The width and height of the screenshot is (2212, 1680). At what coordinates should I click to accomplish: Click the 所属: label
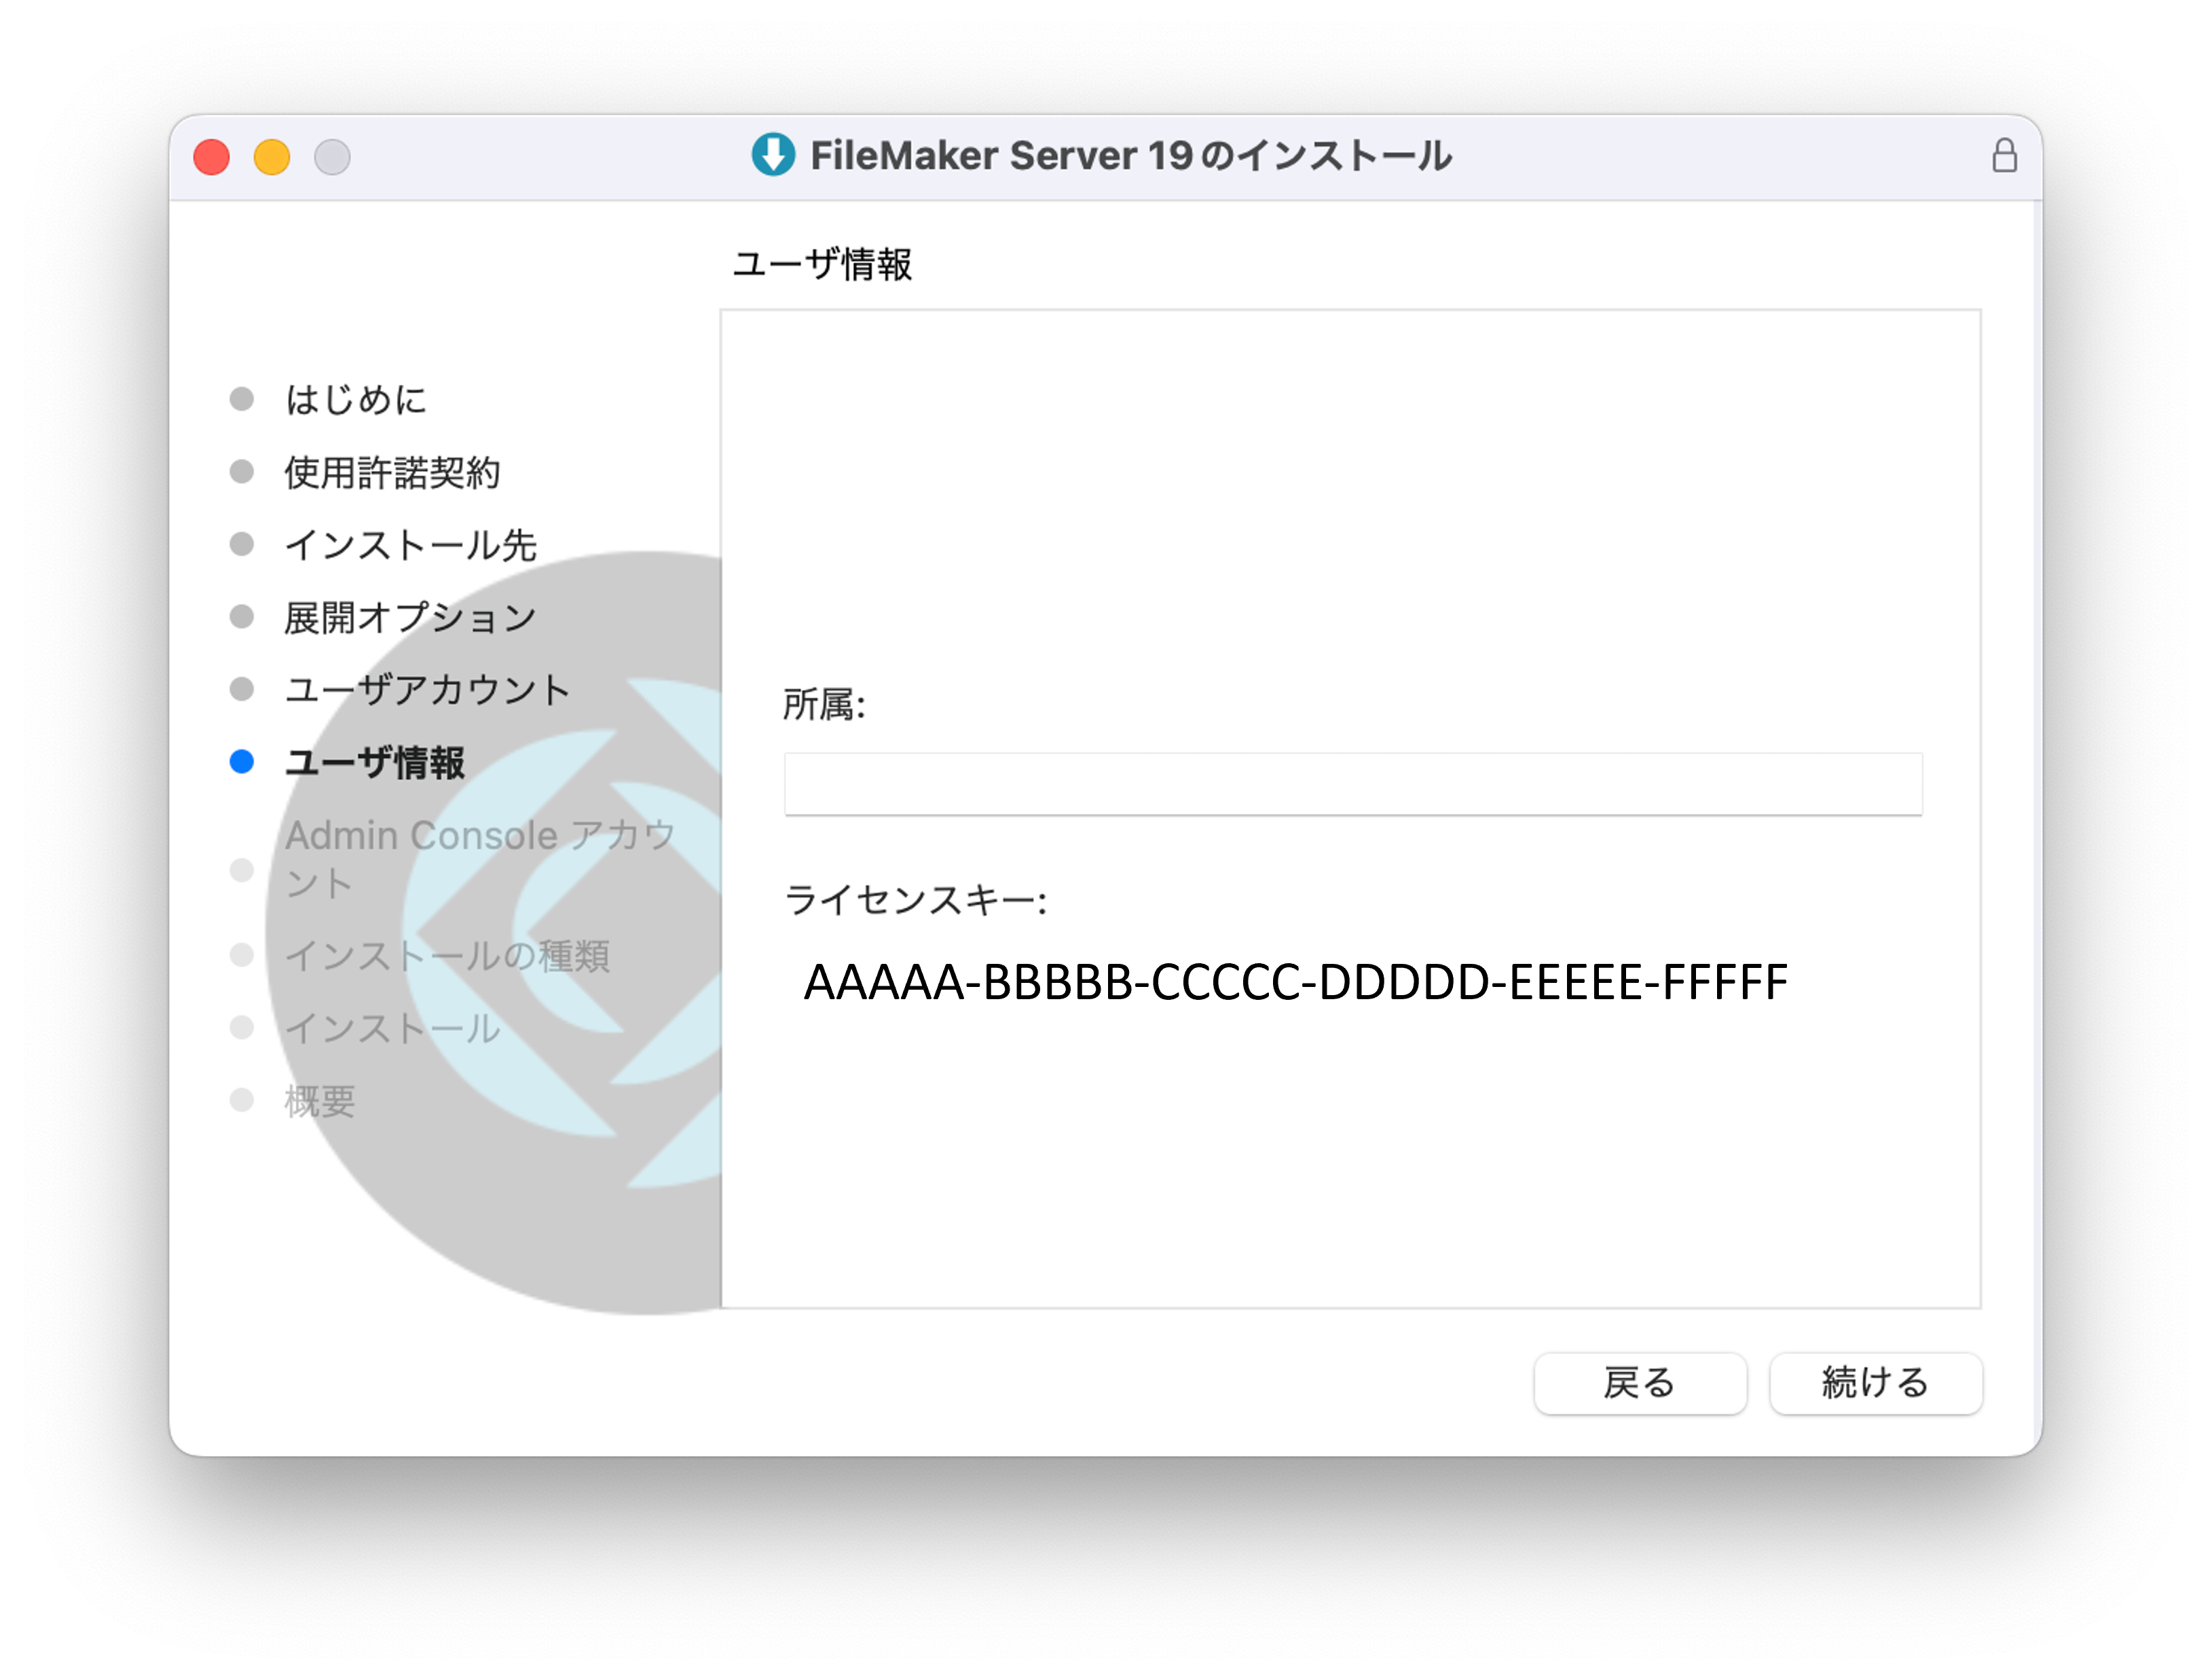824,705
